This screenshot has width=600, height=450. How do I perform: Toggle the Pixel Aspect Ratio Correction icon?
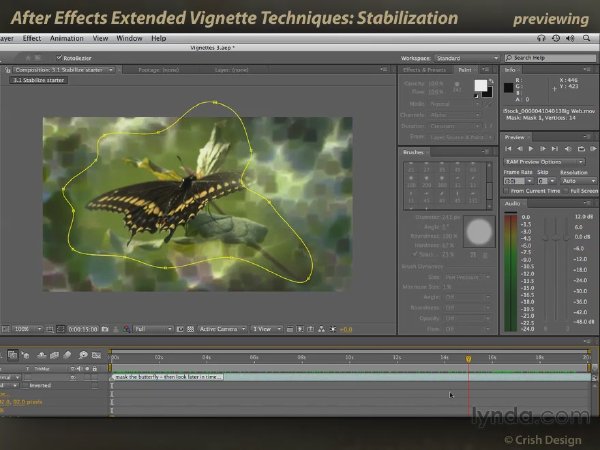point(290,329)
